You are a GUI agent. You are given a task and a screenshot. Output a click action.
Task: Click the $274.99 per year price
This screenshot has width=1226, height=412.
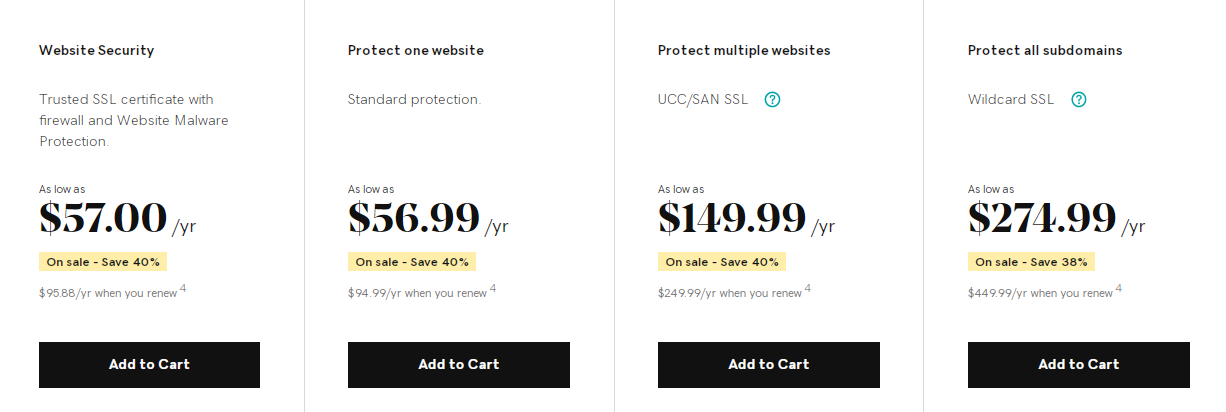(x=1056, y=218)
